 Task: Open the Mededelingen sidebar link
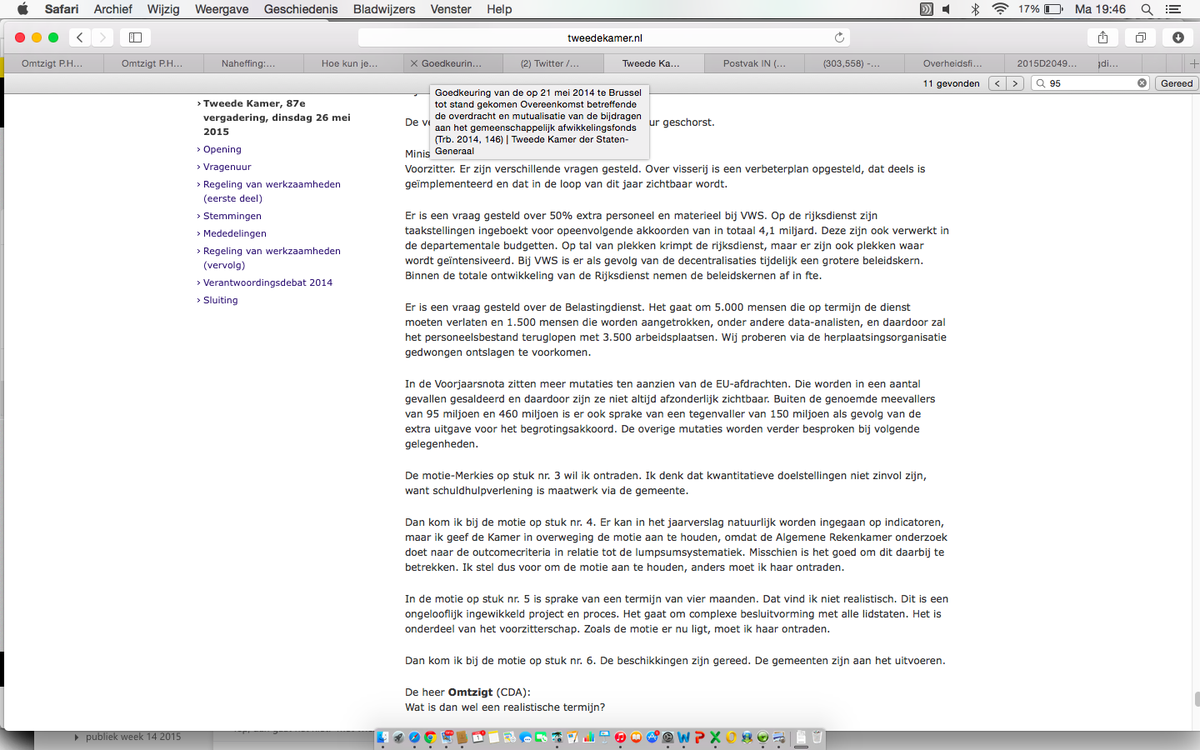point(235,233)
